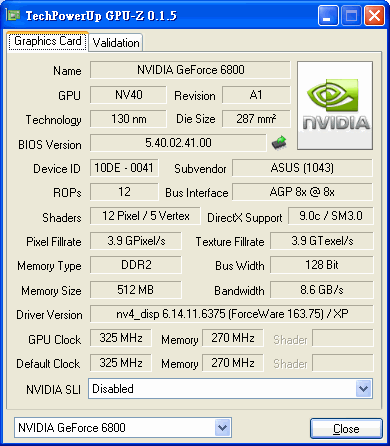Click the TechPowerUp GPU-Z 0.1.5 title text
Viewport: 390px width, 446px height.
(x=101, y=16)
